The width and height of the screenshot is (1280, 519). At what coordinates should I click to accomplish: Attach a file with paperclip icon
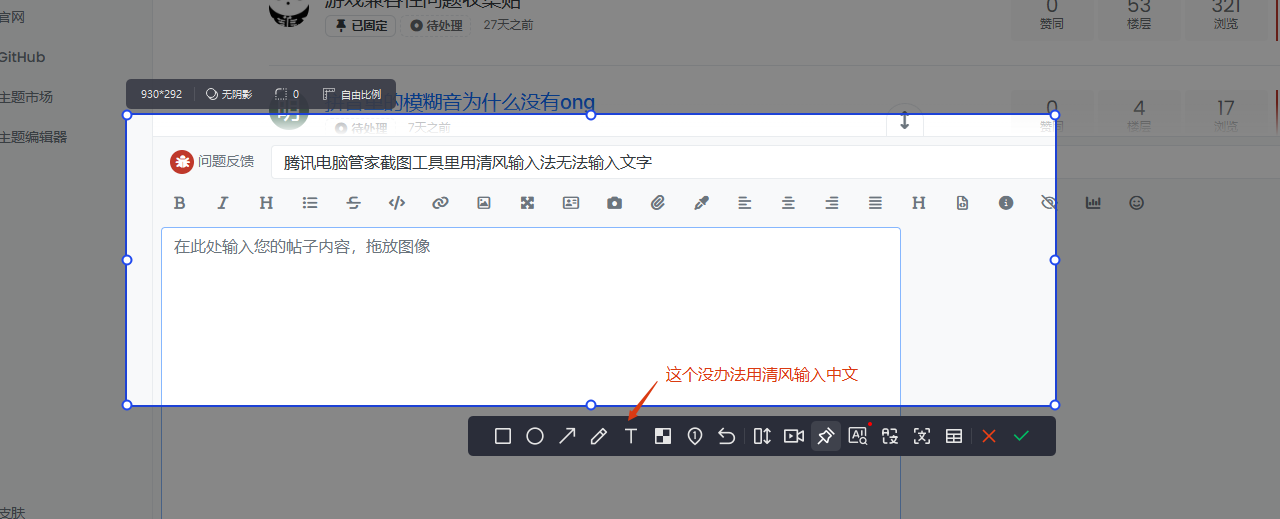click(x=658, y=203)
